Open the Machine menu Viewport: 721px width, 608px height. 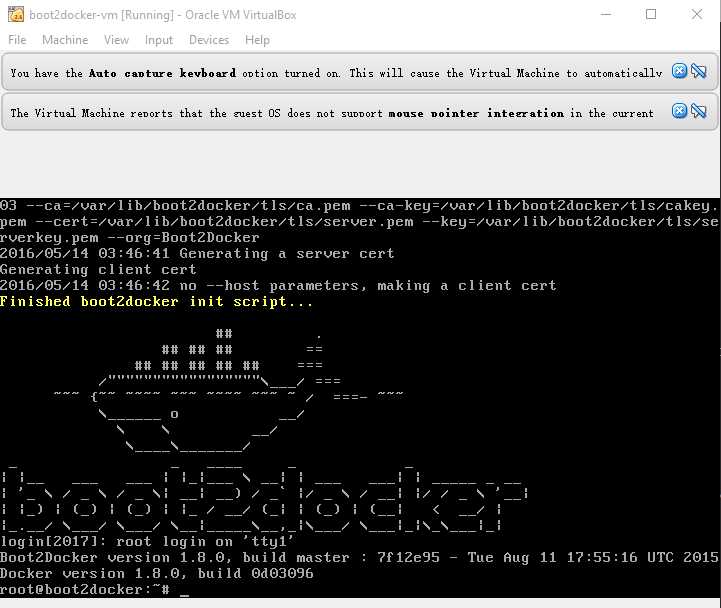coord(65,40)
